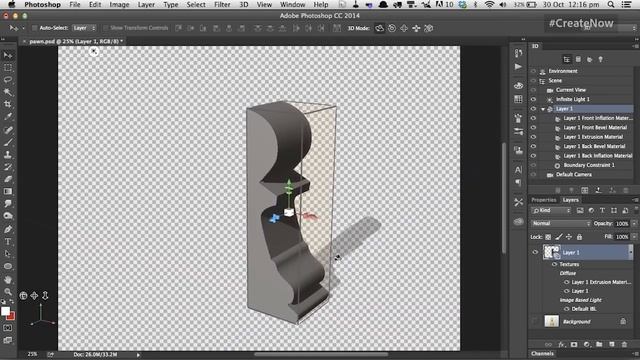The height and width of the screenshot is (360, 640).
Task: Click the Background layer thumbnail
Action: 551,321
